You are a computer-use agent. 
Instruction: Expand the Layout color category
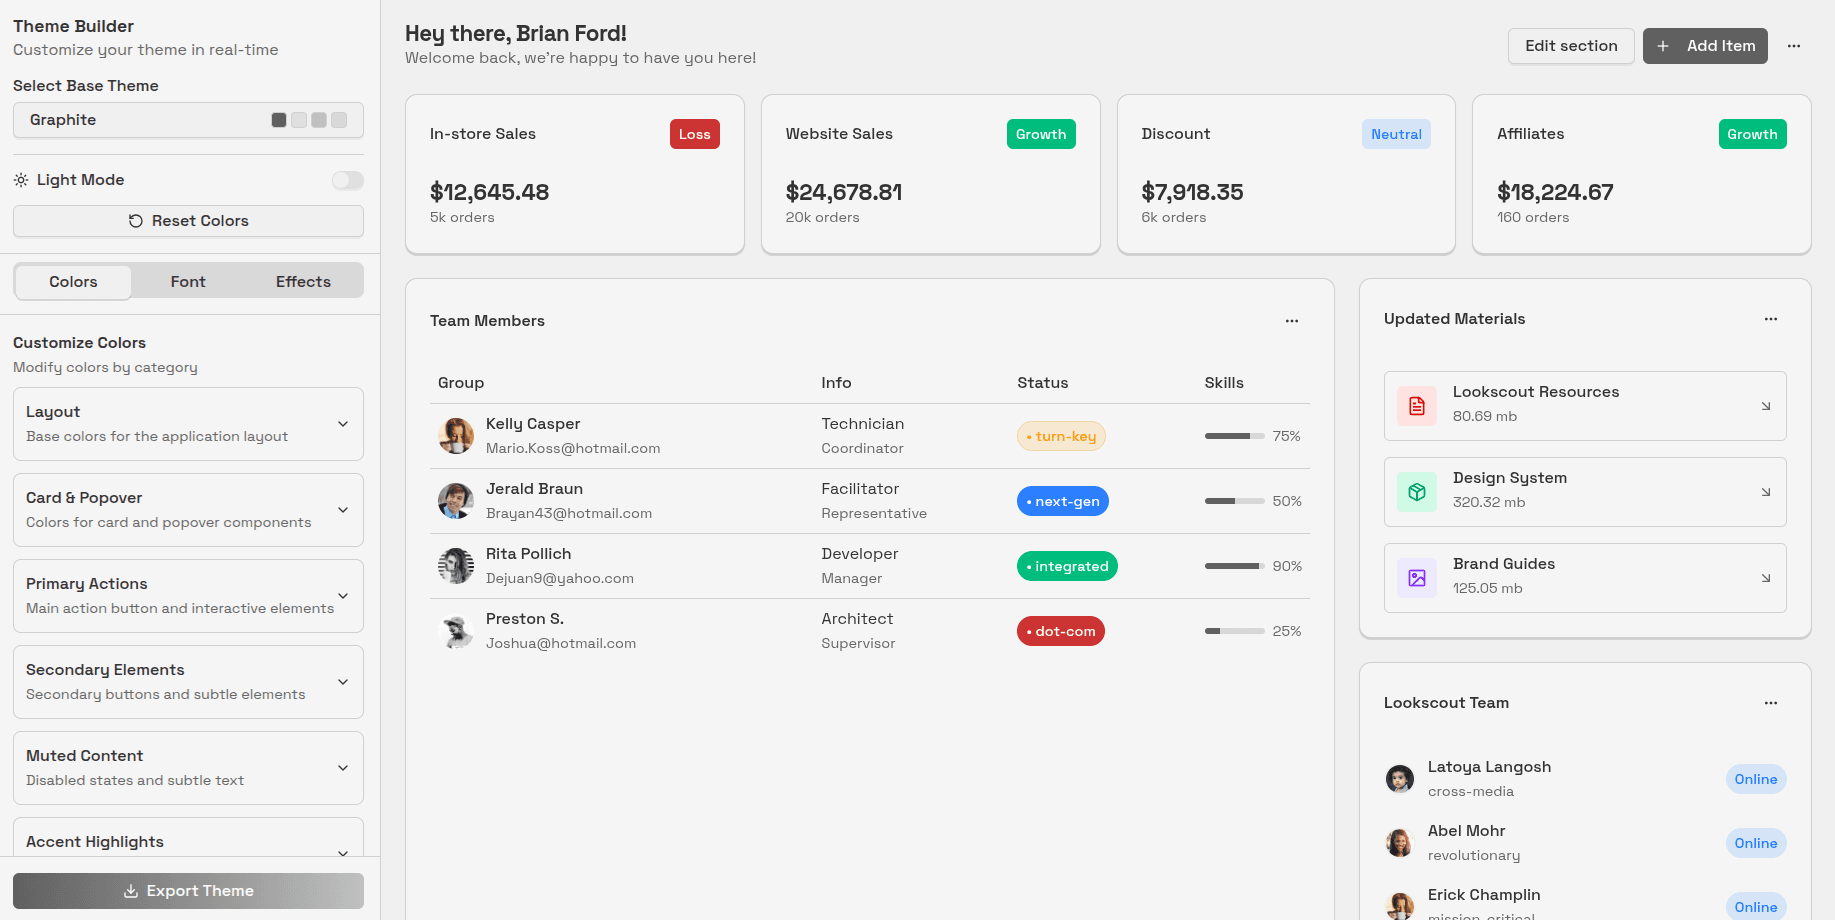pyautogui.click(x=343, y=424)
